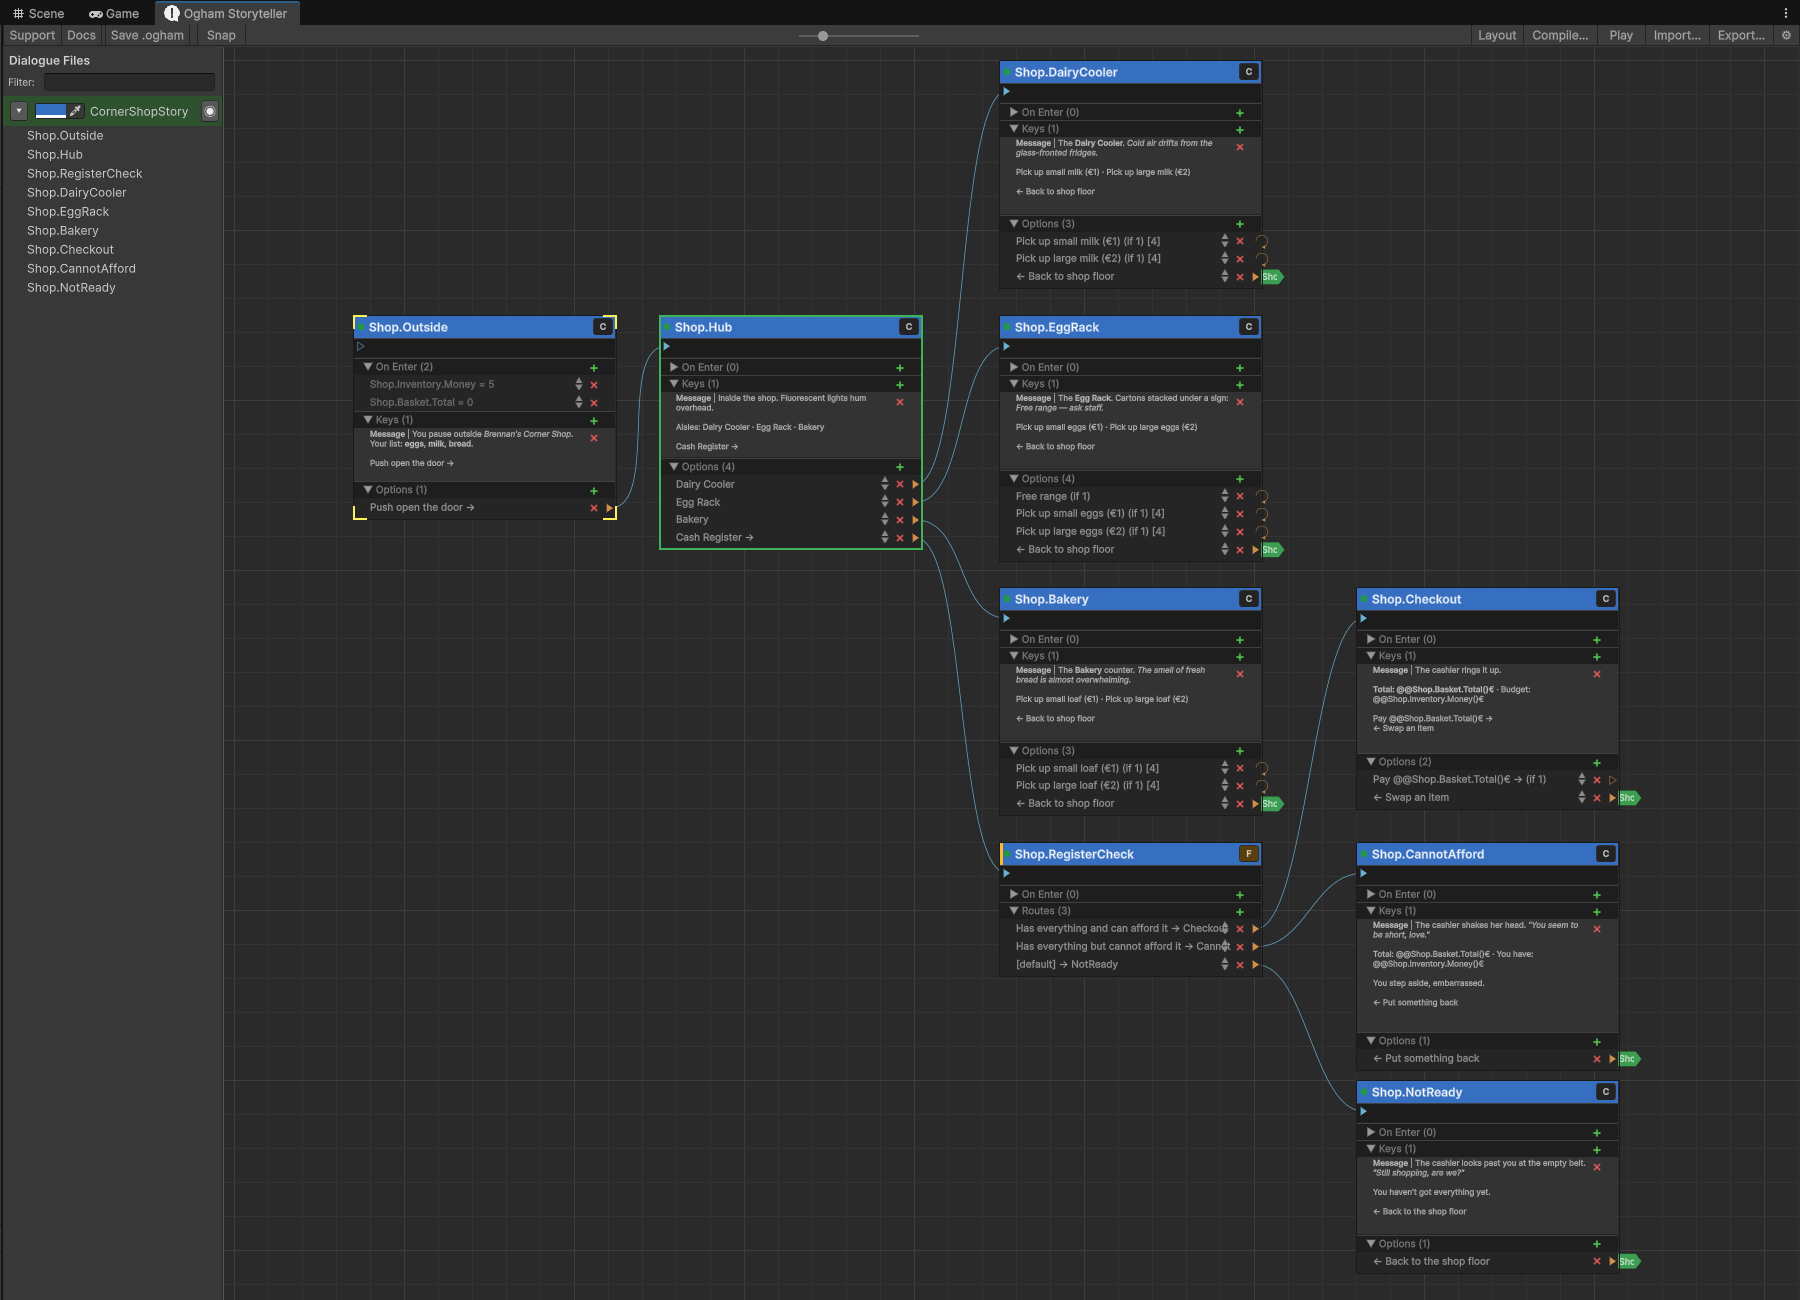Delete Shop.Inventory.Money = 5 action row

594,385
